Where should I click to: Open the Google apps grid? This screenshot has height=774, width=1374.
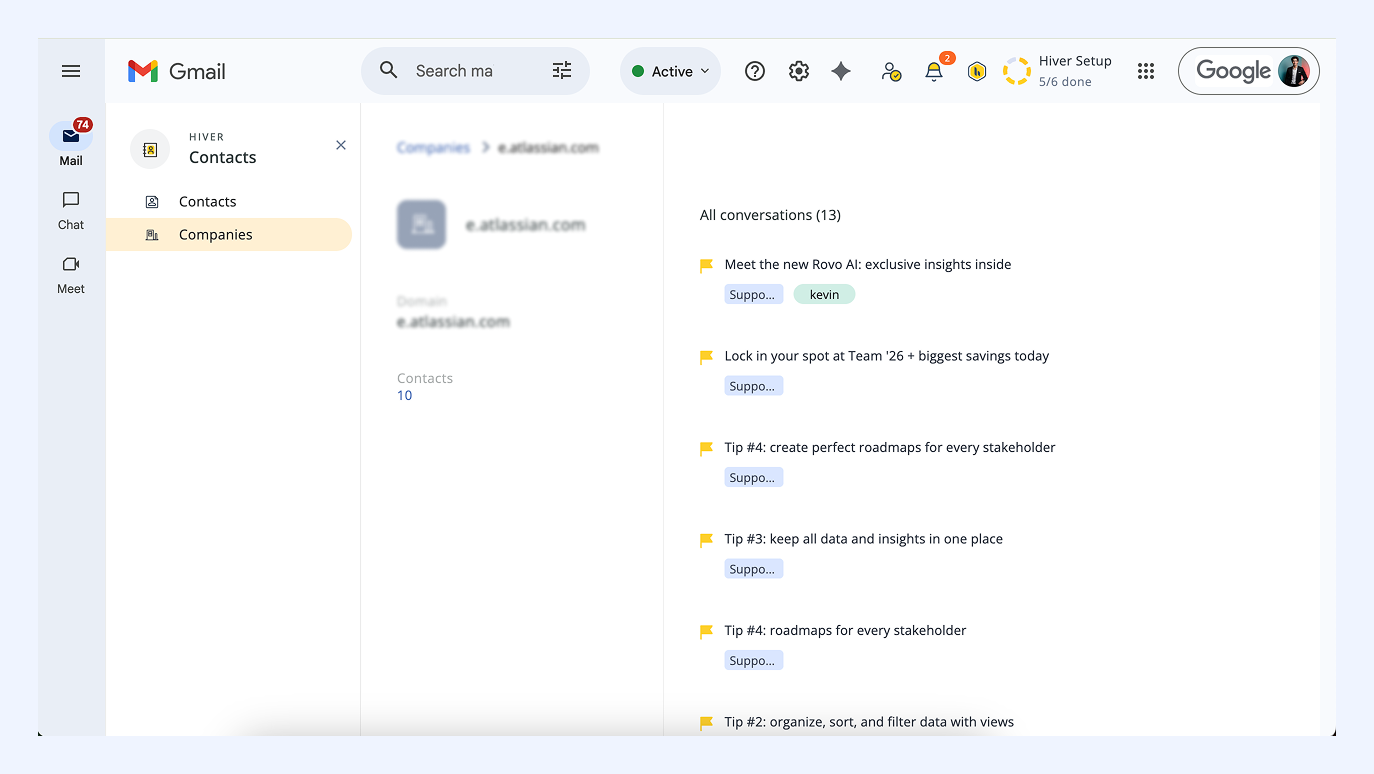1146,71
